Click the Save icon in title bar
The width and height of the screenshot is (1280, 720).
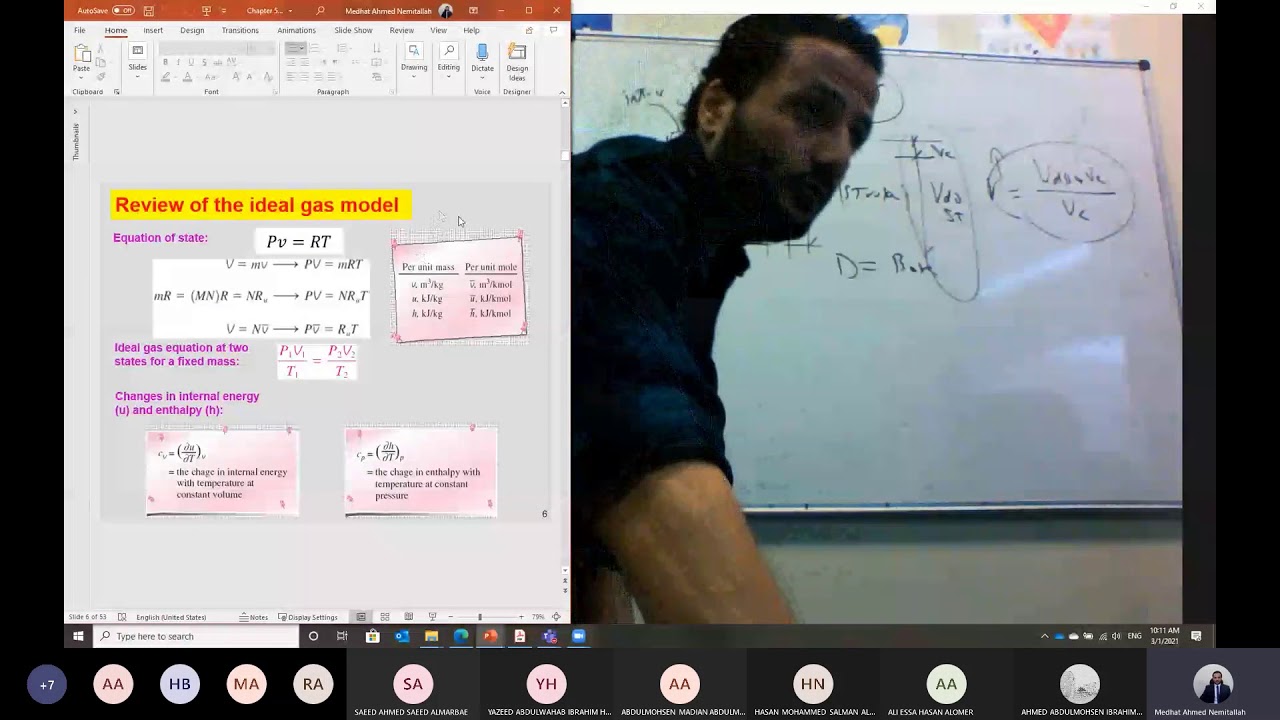tap(149, 10)
